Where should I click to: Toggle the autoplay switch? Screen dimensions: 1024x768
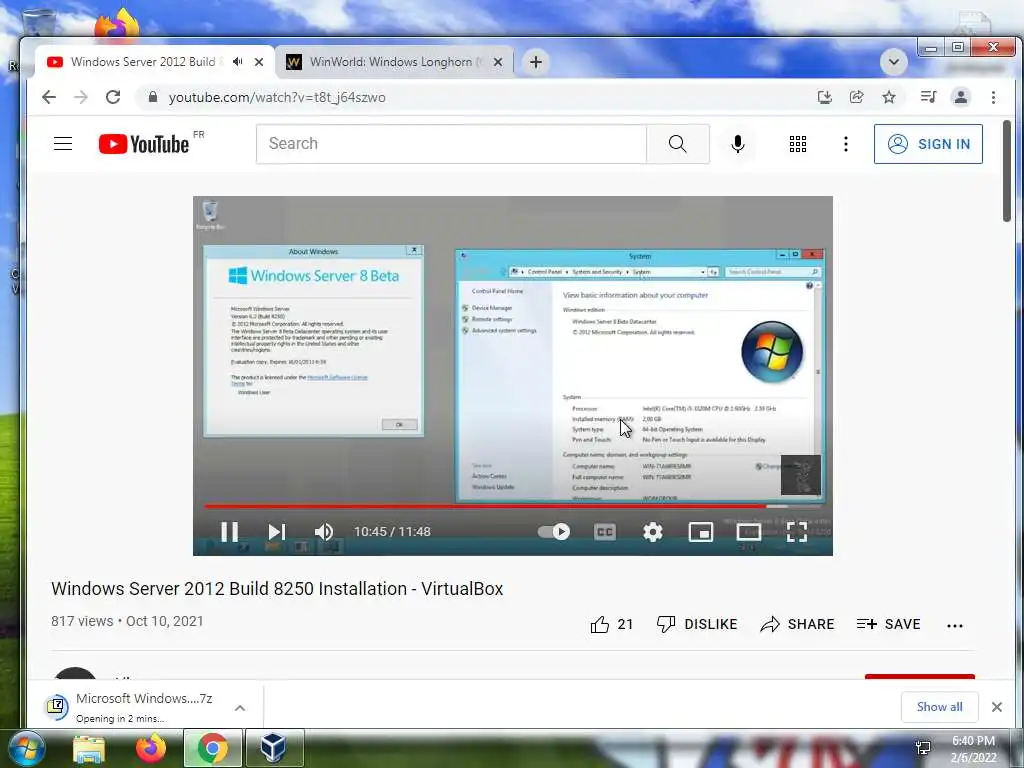(x=554, y=532)
